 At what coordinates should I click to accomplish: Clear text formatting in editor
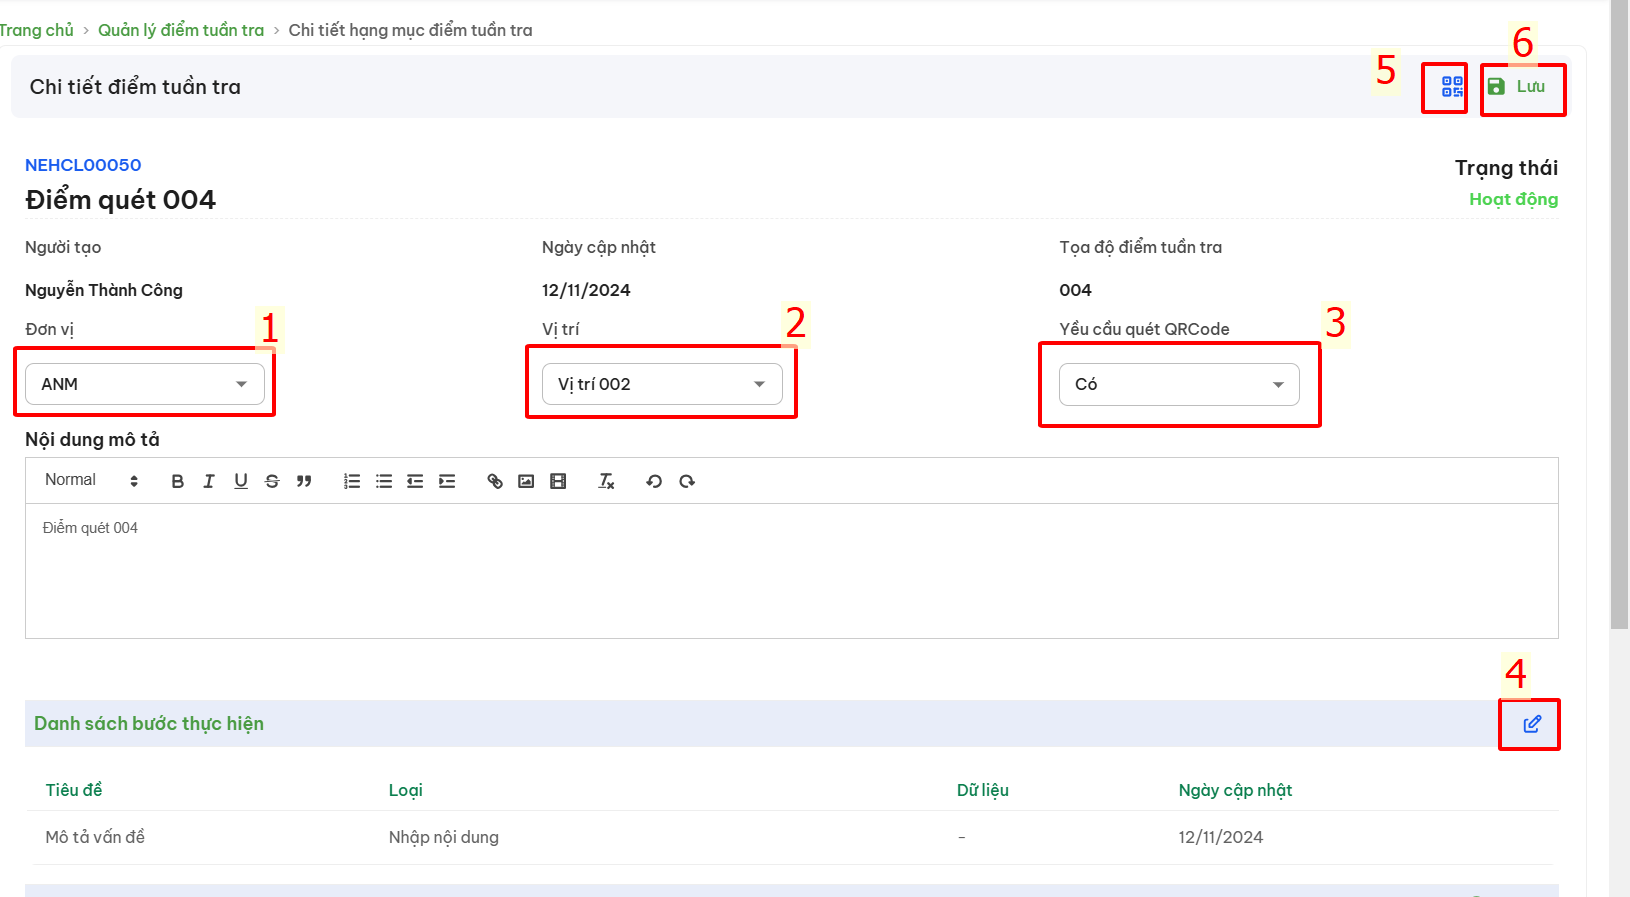(x=606, y=481)
